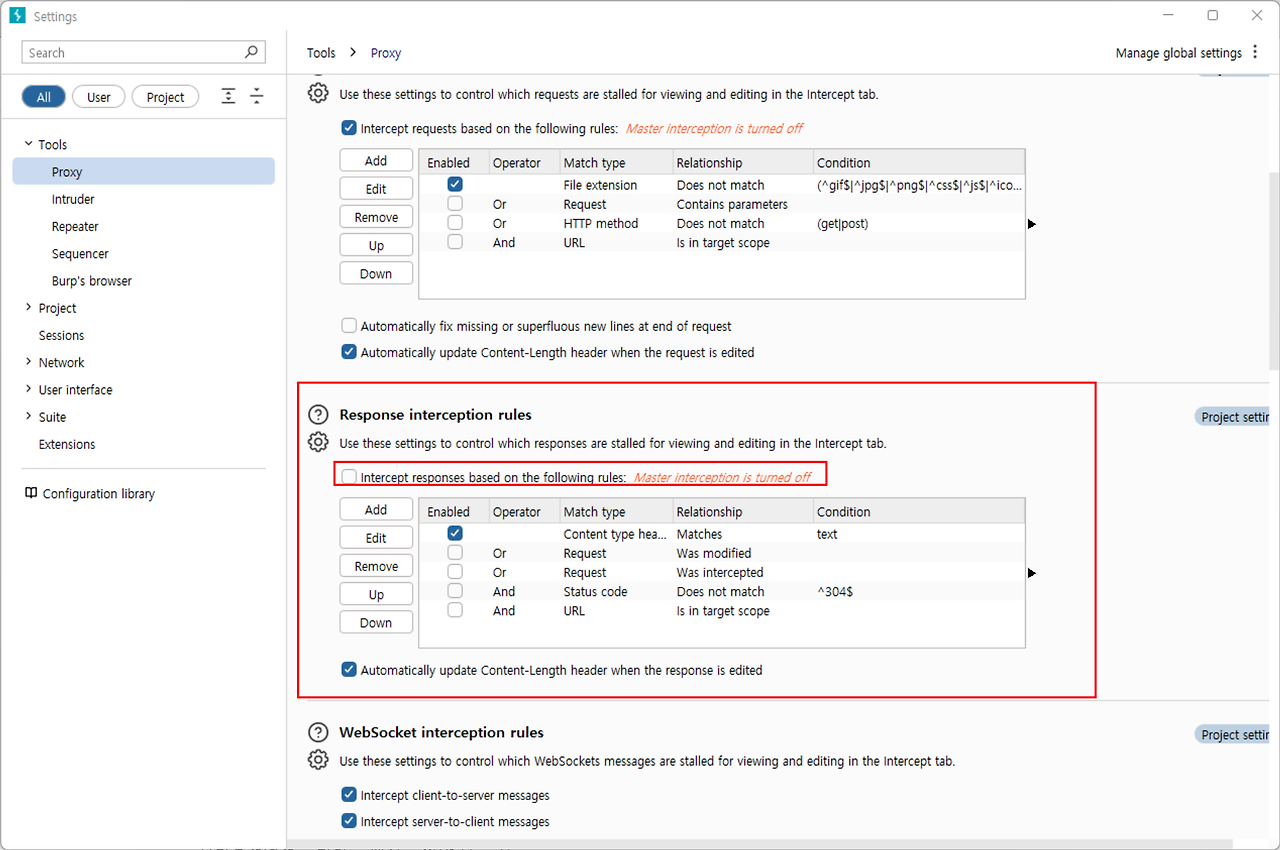The image size is (1280, 850).
Task: Toggle Automatically fix missing new lines checkbox
Action: pyautogui.click(x=349, y=326)
